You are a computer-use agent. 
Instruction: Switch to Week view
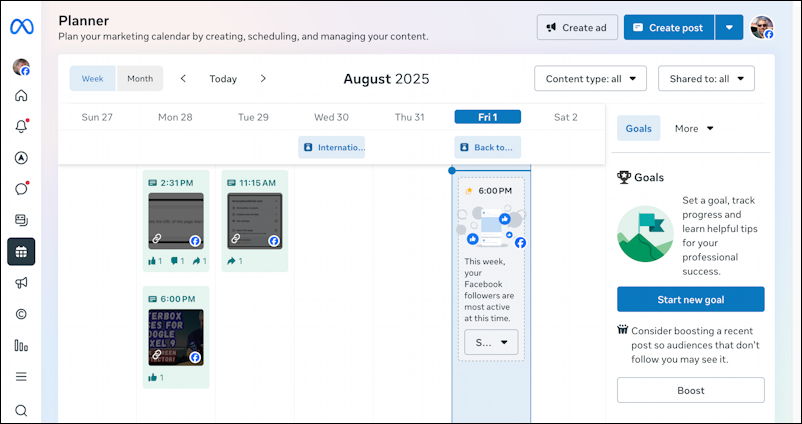pos(93,79)
